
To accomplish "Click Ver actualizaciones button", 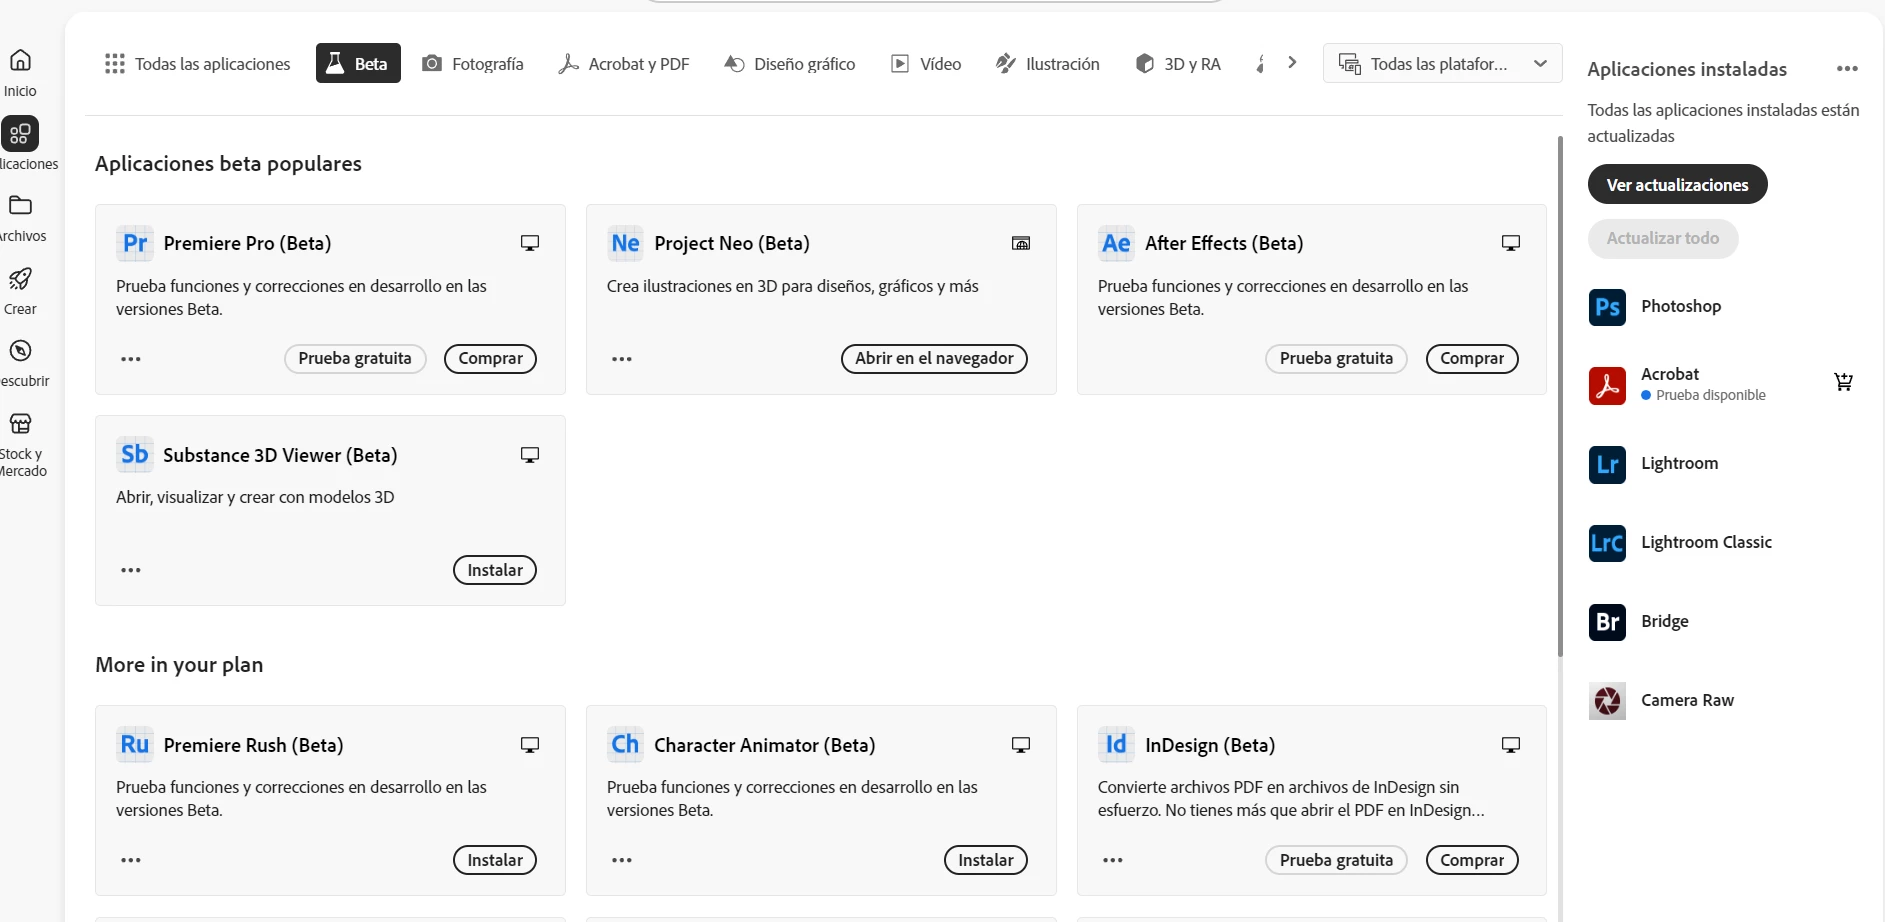I will pyautogui.click(x=1677, y=184).
